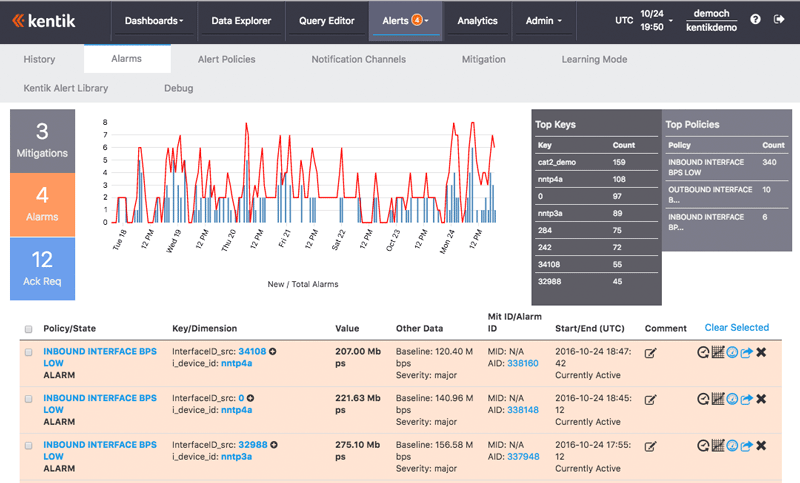Edit comment for alarm 338160

(651, 353)
